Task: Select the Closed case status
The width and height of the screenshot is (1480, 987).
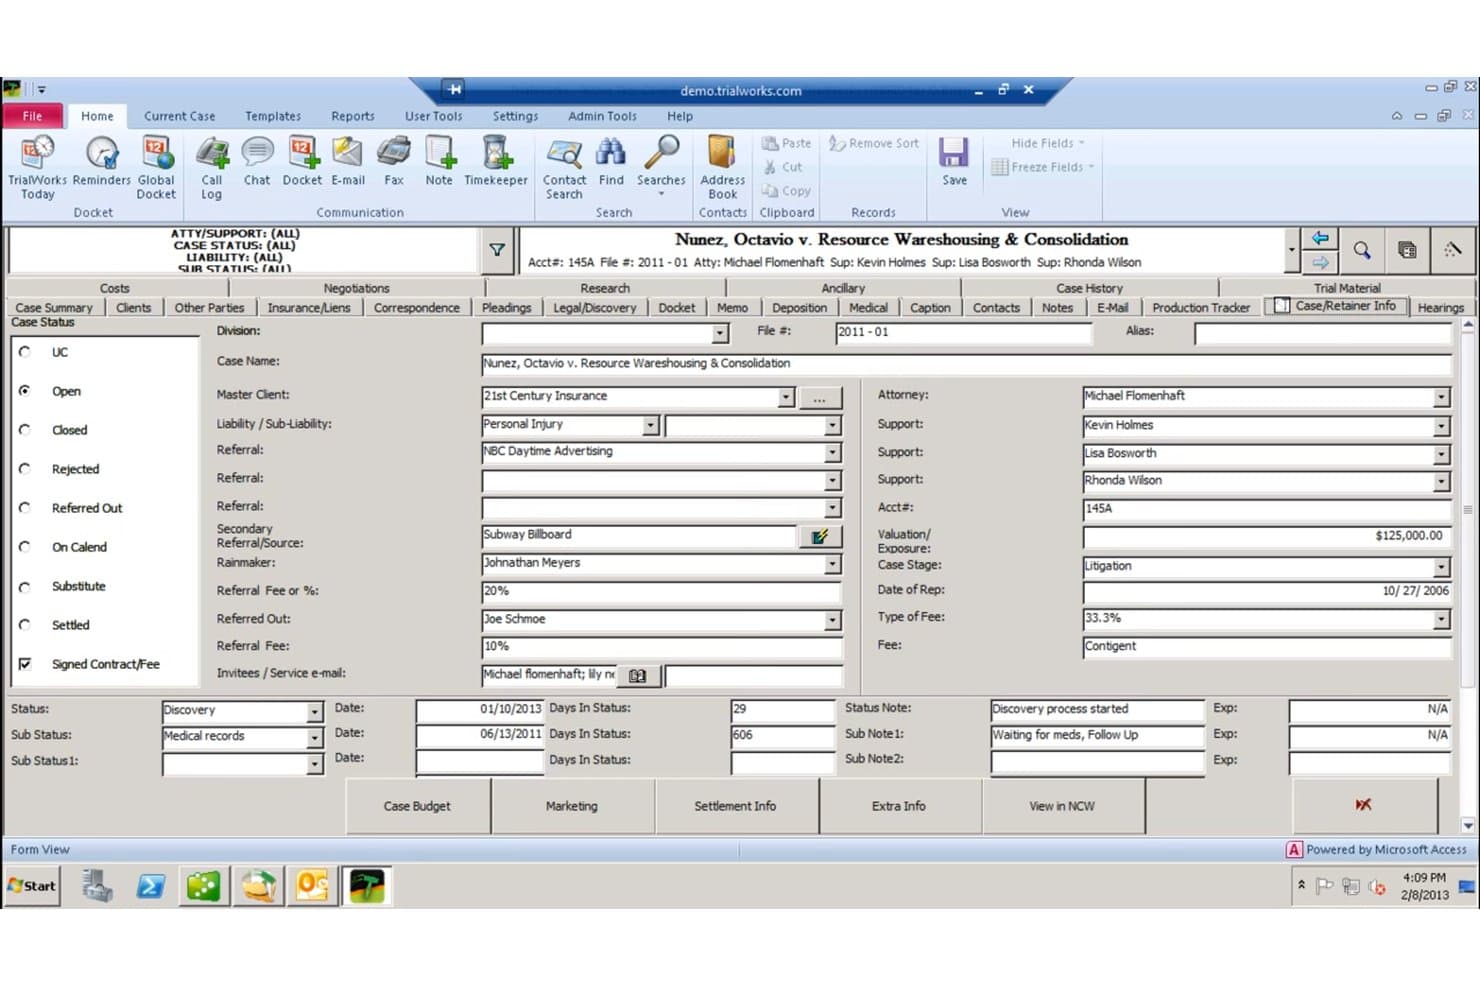Action: click(x=25, y=430)
